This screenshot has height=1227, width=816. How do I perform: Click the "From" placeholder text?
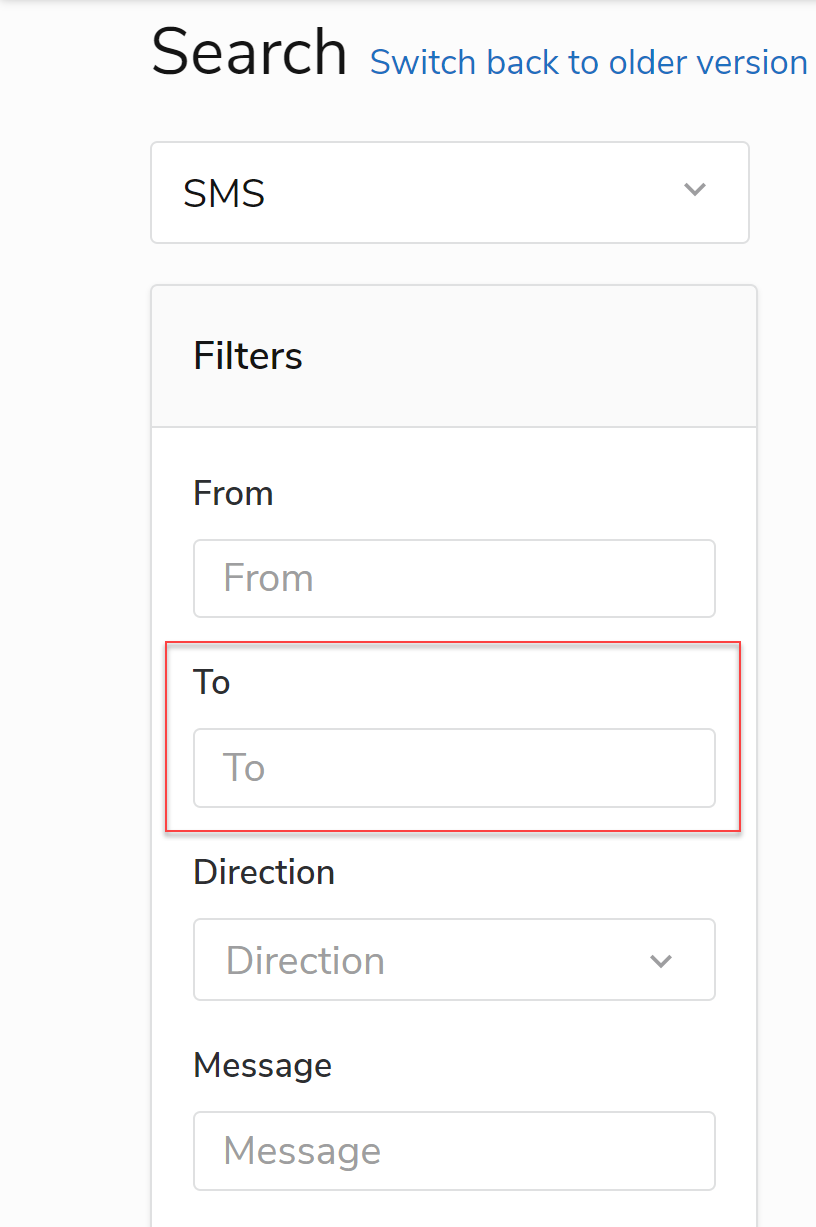[268, 579]
